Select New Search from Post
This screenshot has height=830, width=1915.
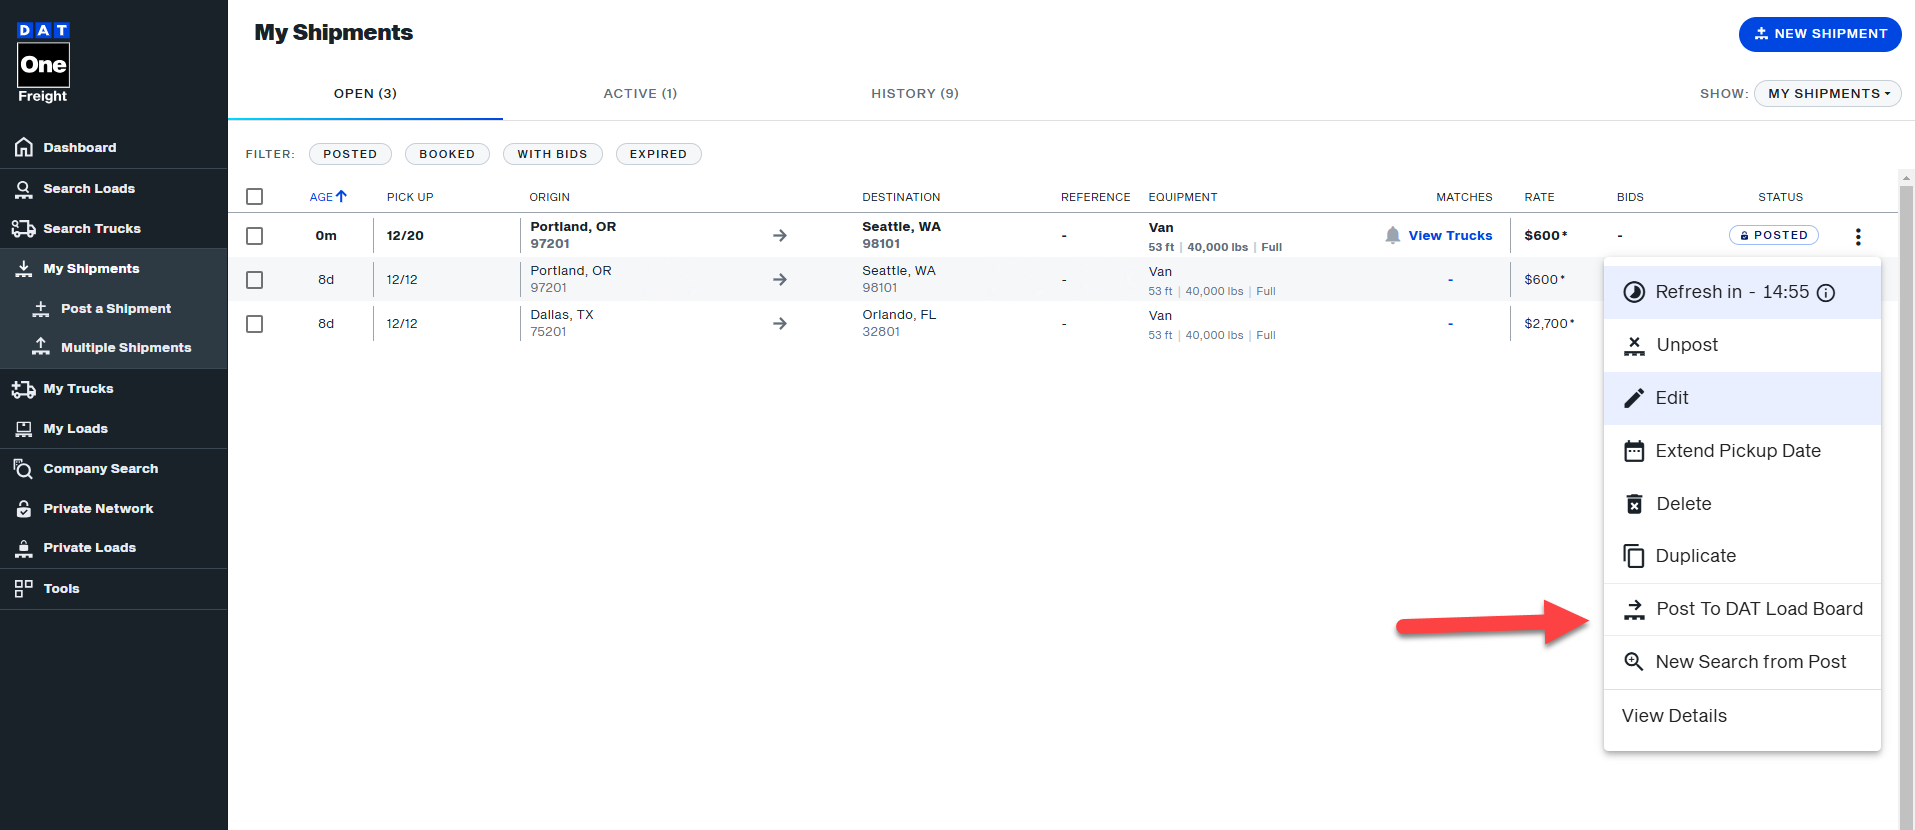coord(1742,662)
